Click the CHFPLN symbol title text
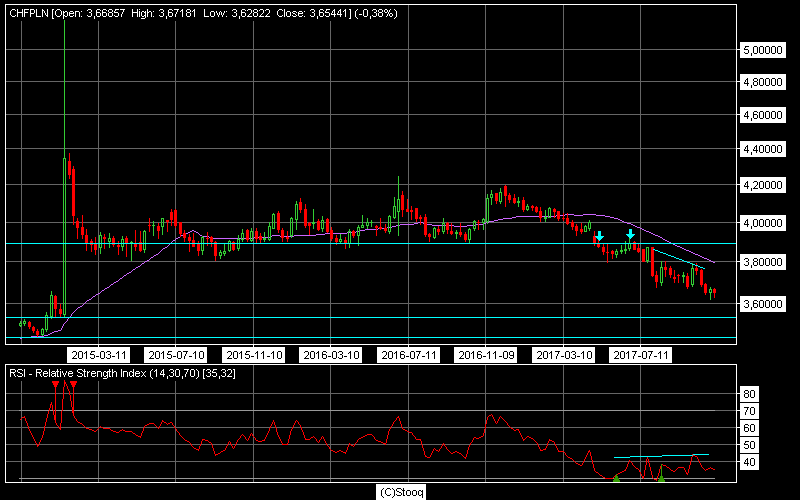Viewport: 800px width, 500px height. click(29, 14)
